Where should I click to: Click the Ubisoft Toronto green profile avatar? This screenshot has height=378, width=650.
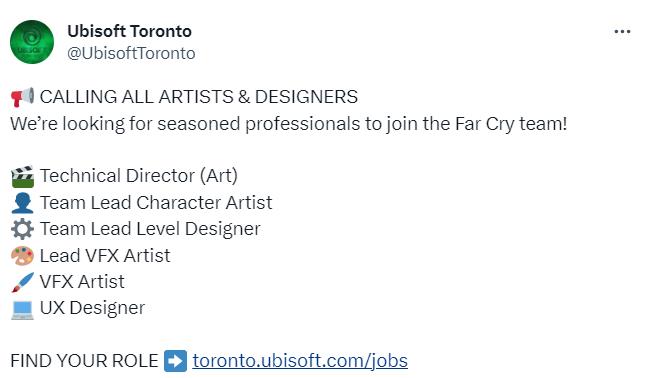(x=32, y=42)
